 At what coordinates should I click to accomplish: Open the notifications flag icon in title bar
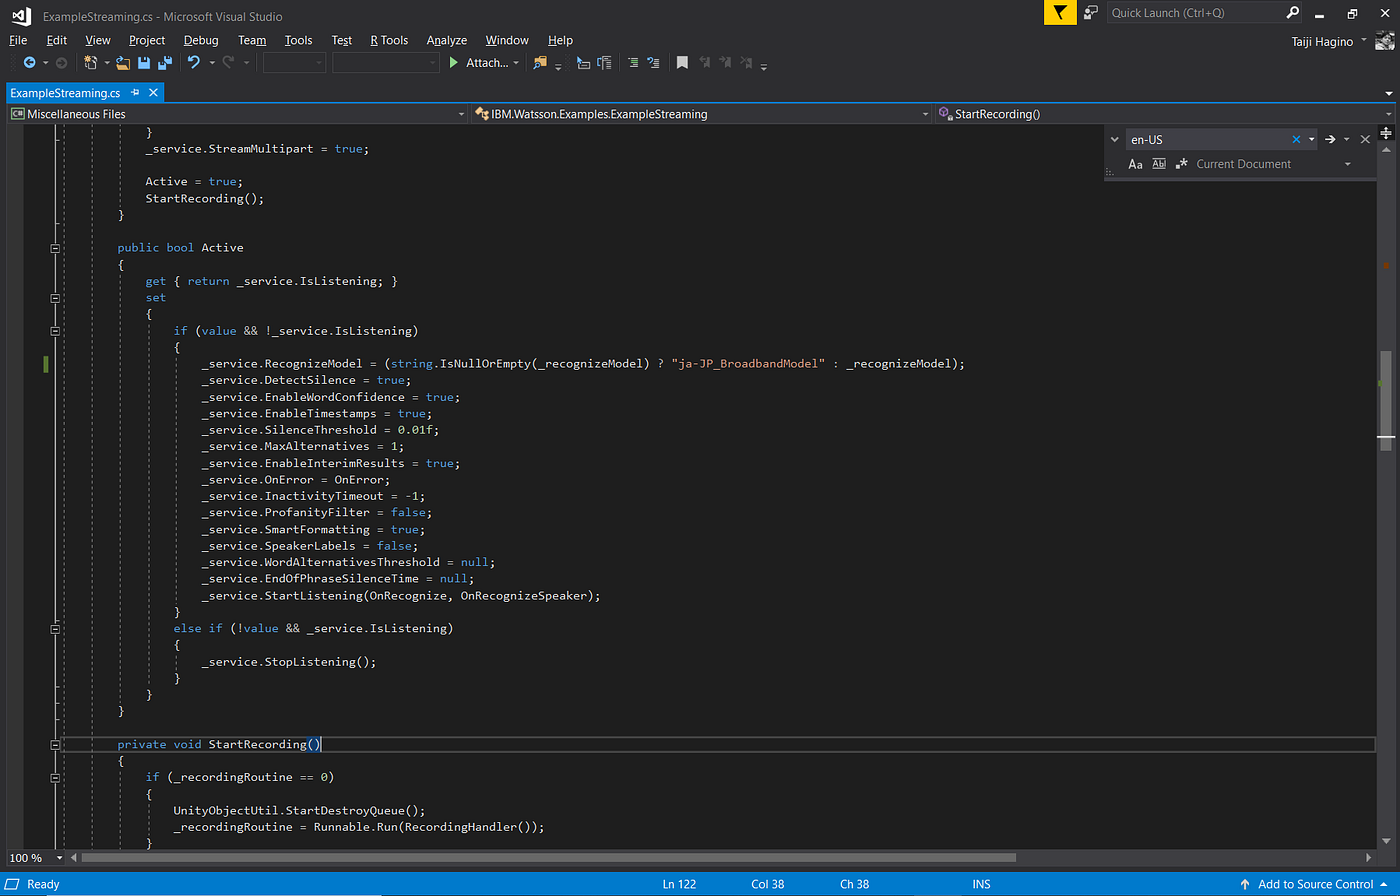[1059, 12]
